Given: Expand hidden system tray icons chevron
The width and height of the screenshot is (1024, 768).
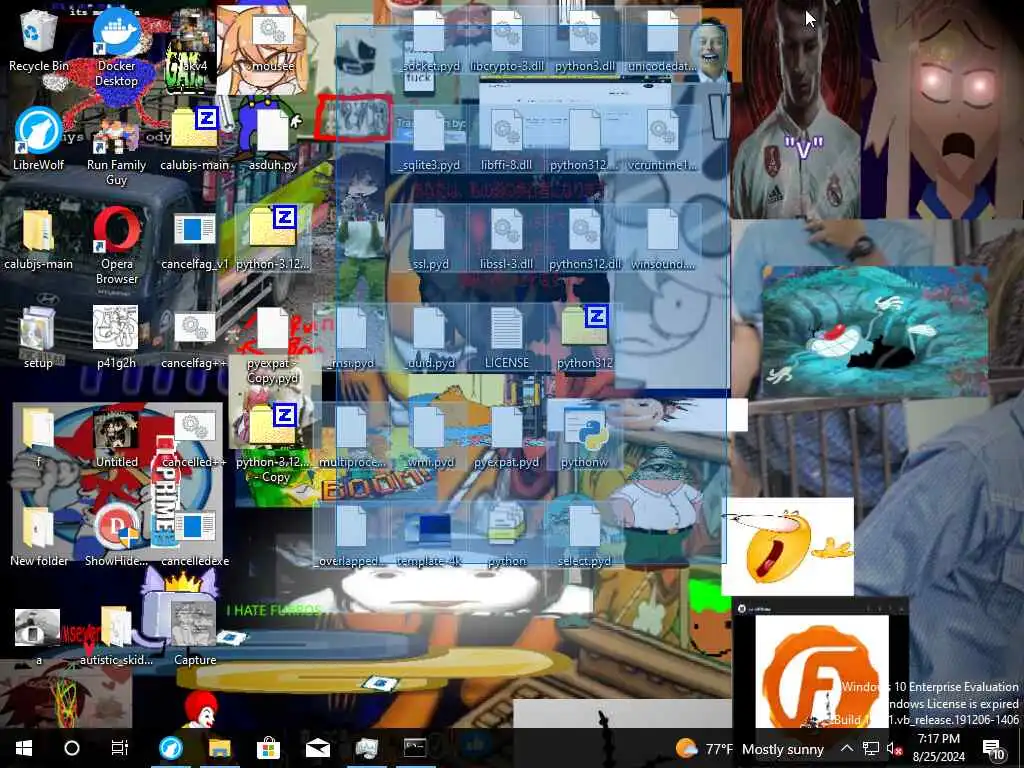Looking at the screenshot, I should [846, 748].
